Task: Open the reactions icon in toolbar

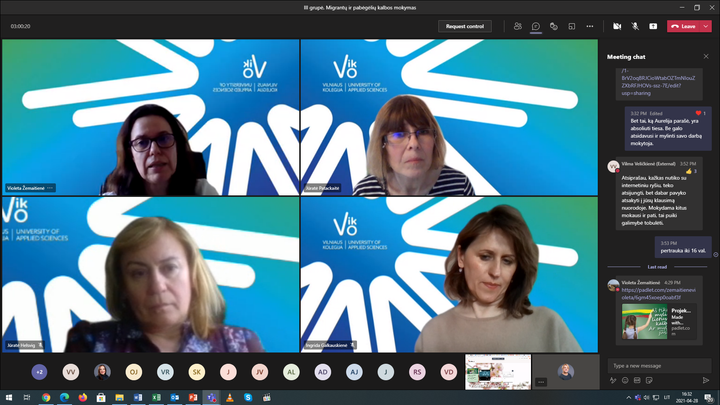Action: 553,26
